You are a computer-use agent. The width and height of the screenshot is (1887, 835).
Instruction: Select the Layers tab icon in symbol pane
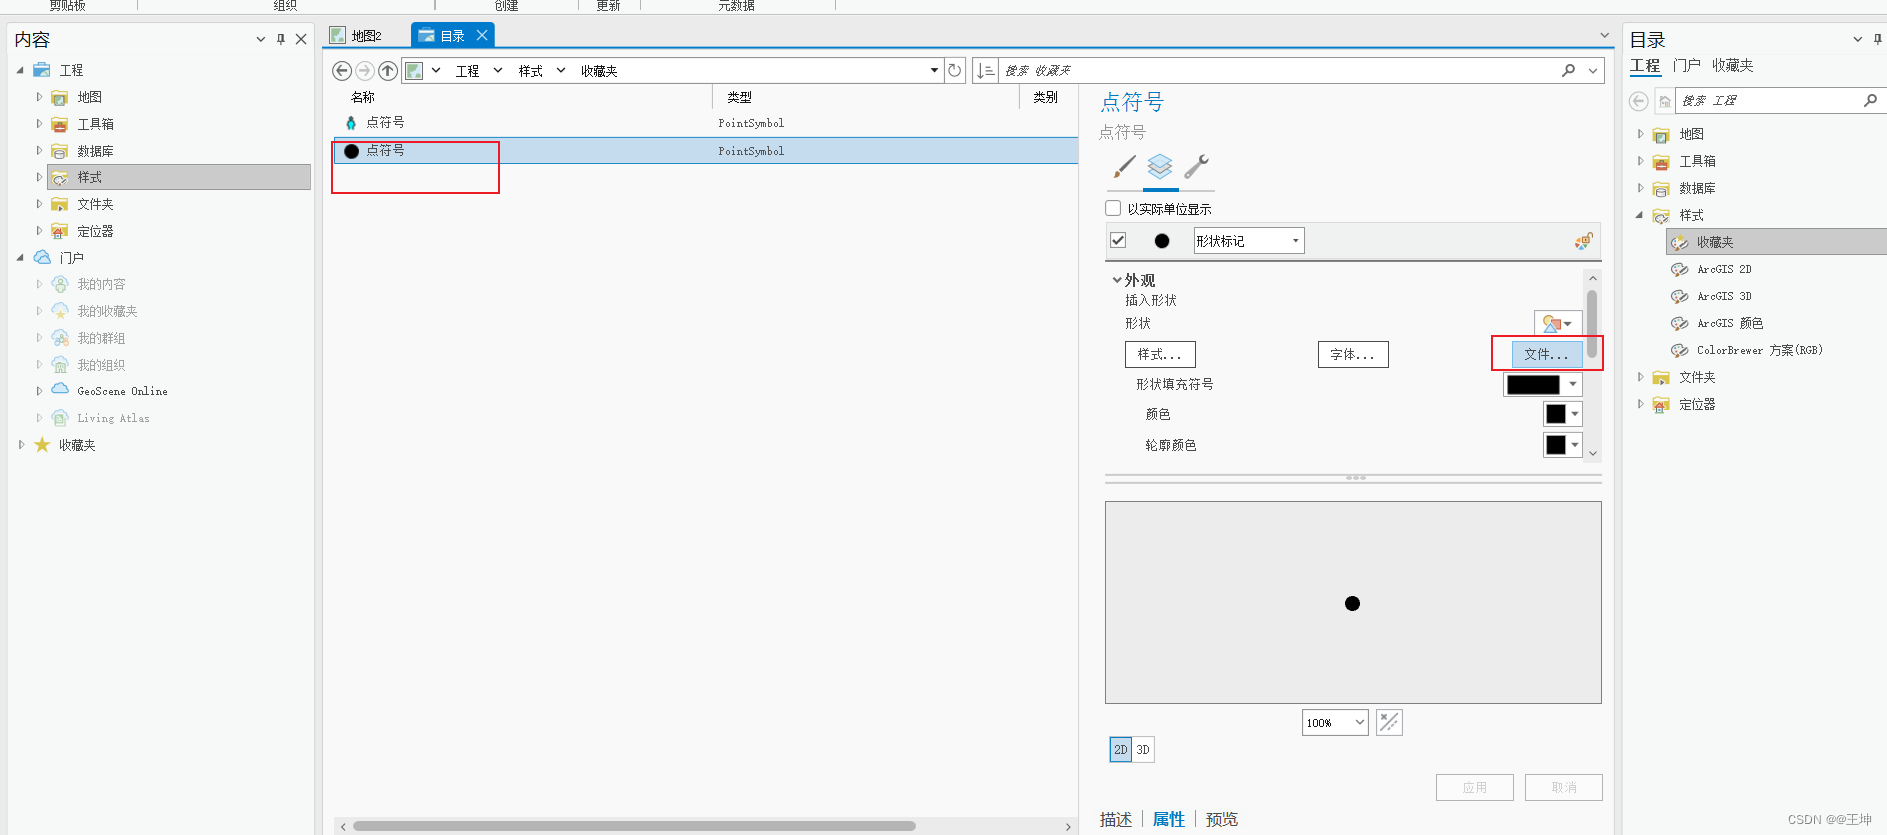tap(1160, 166)
